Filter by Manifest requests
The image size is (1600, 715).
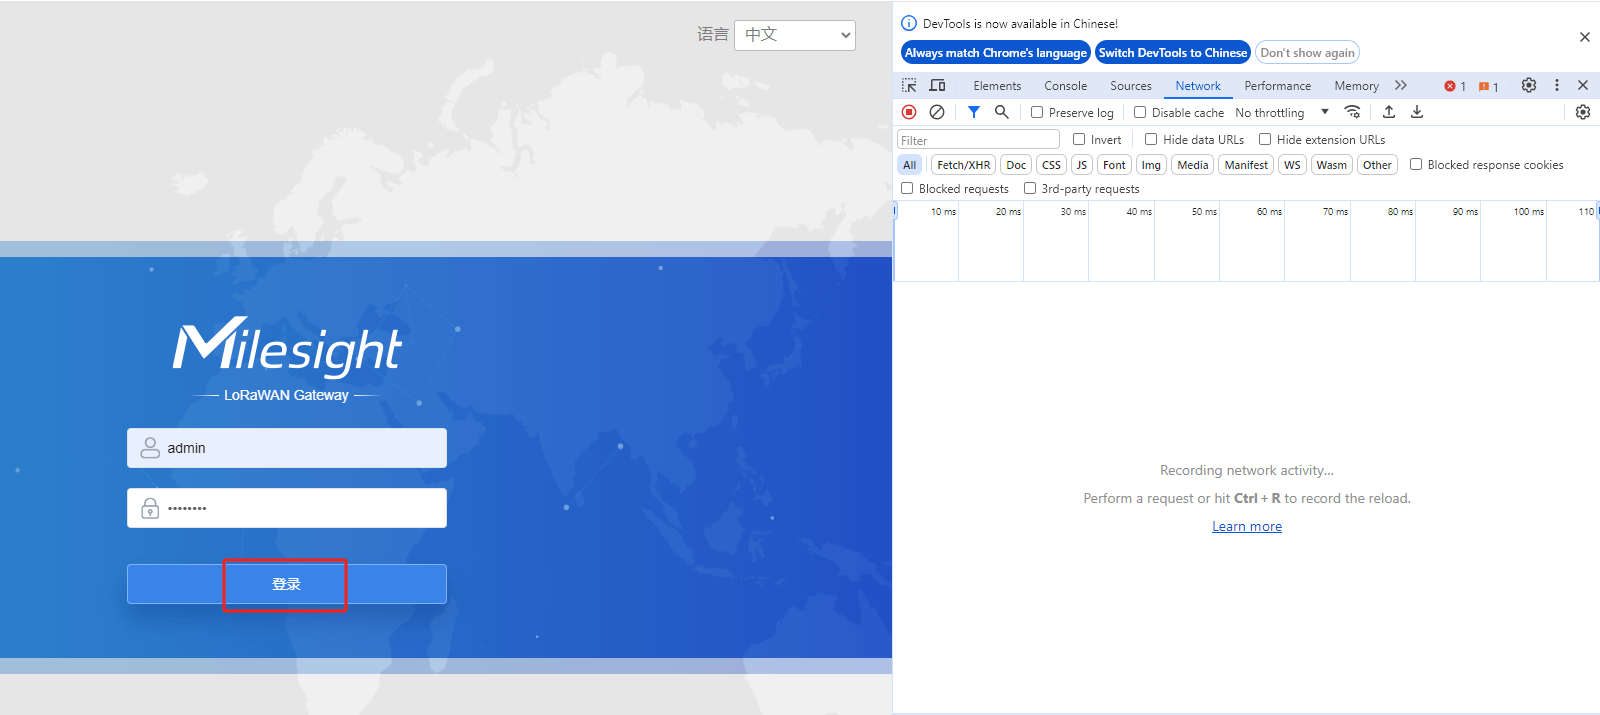1246,165
